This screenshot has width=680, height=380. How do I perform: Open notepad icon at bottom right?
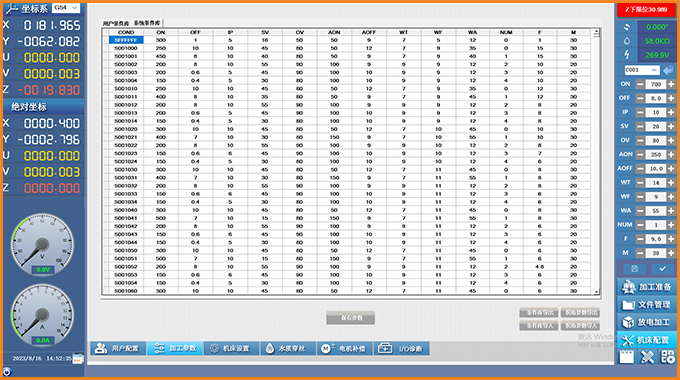626,357
